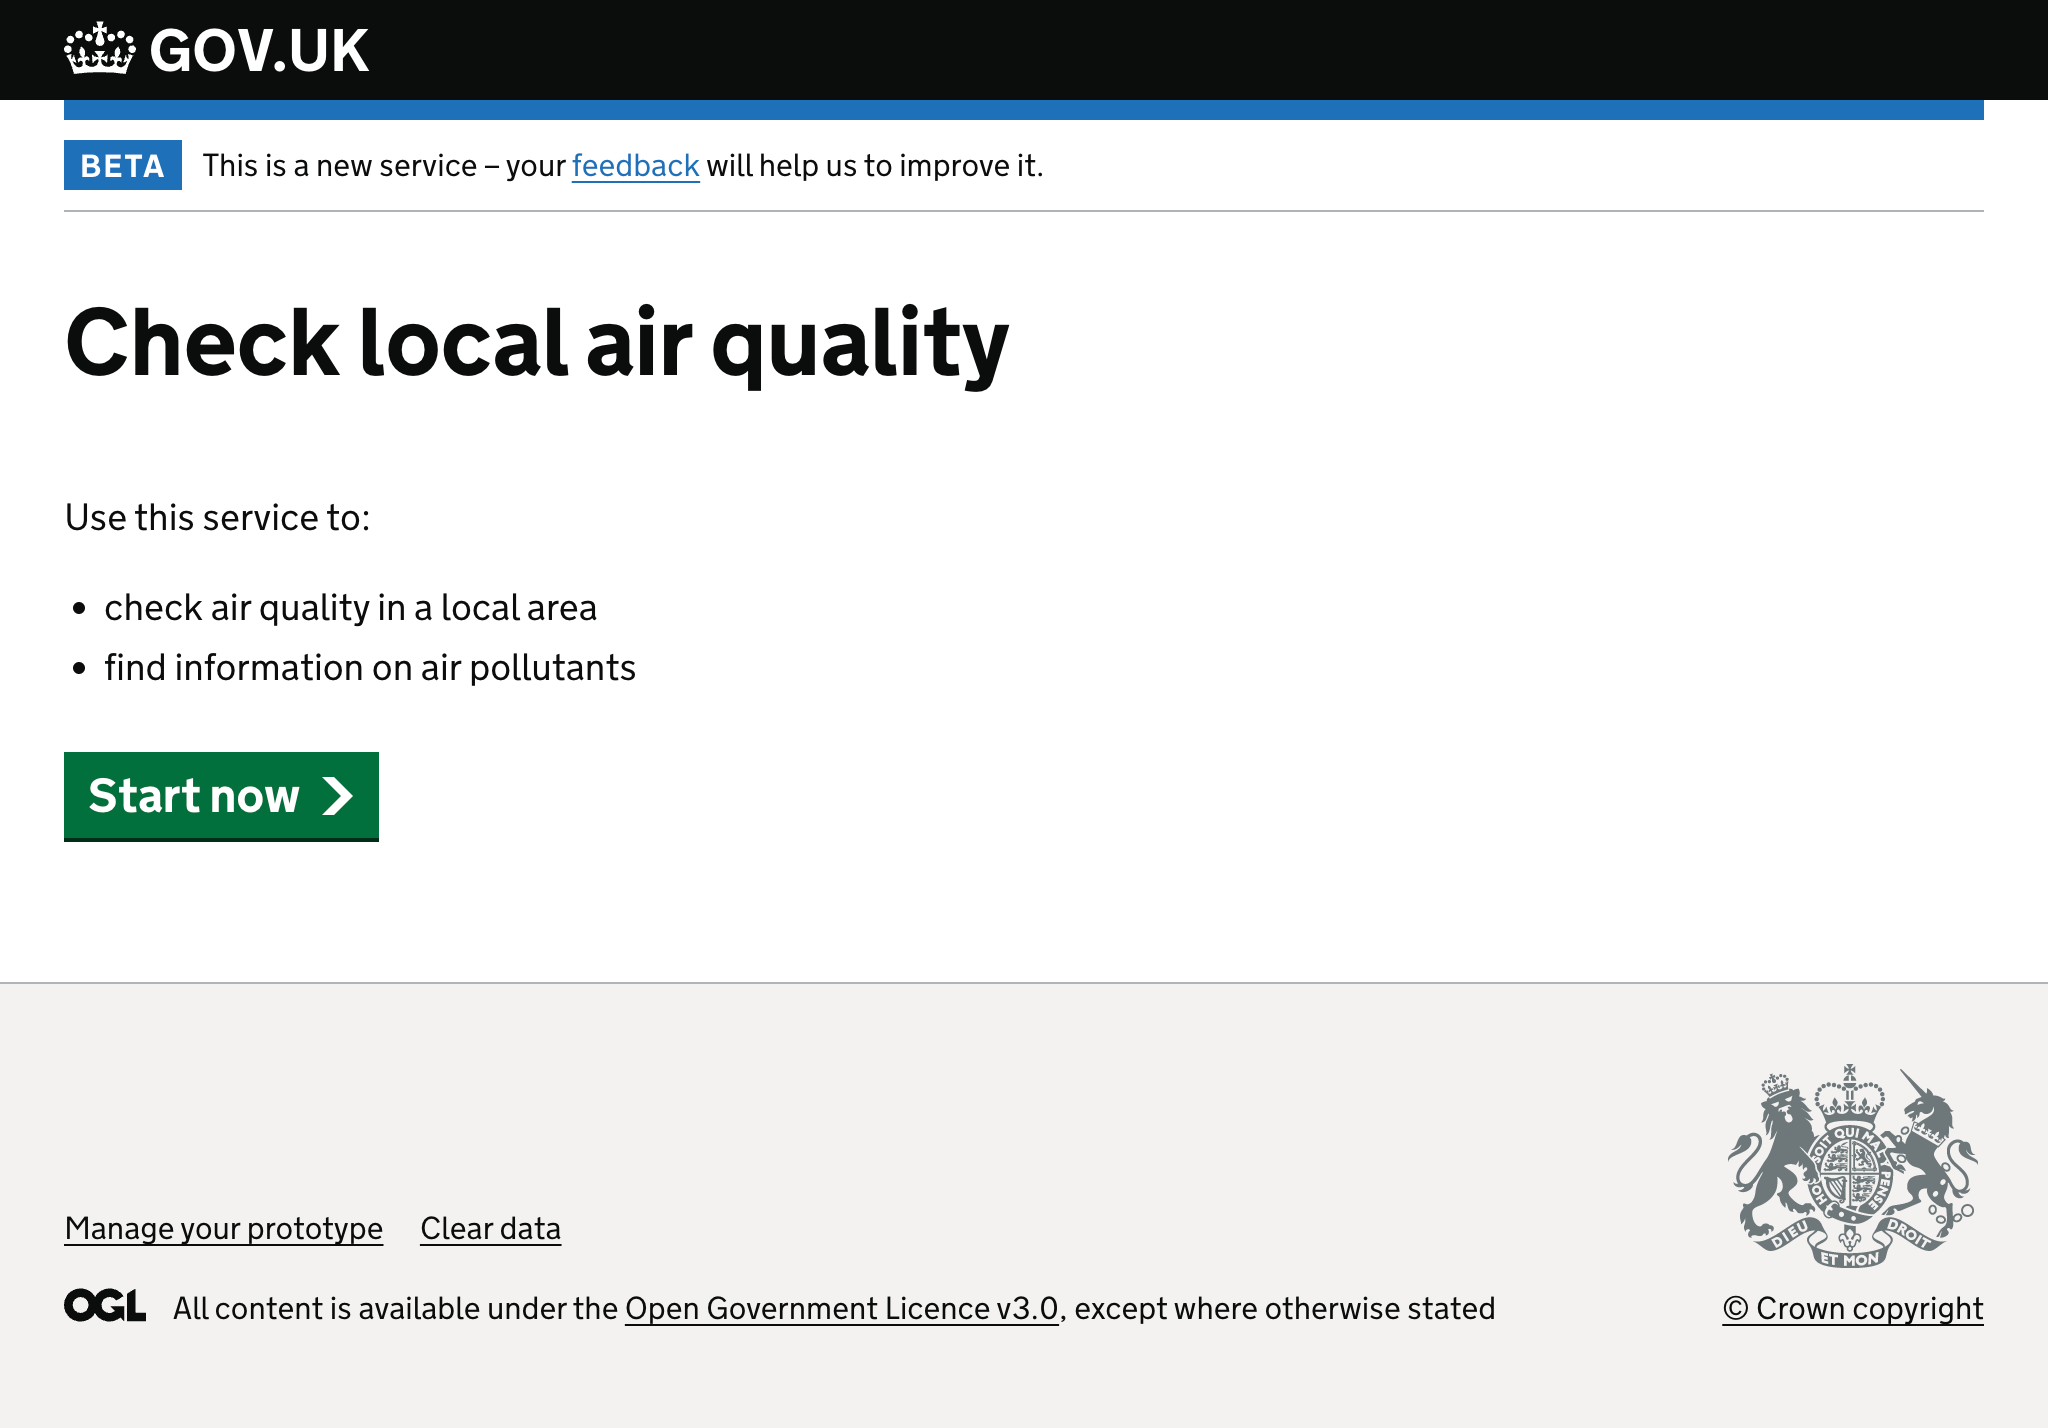This screenshot has width=2048, height=1428.
Task: Click the Clear data footer link
Action: pyautogui.click(x=490, y=1228)
